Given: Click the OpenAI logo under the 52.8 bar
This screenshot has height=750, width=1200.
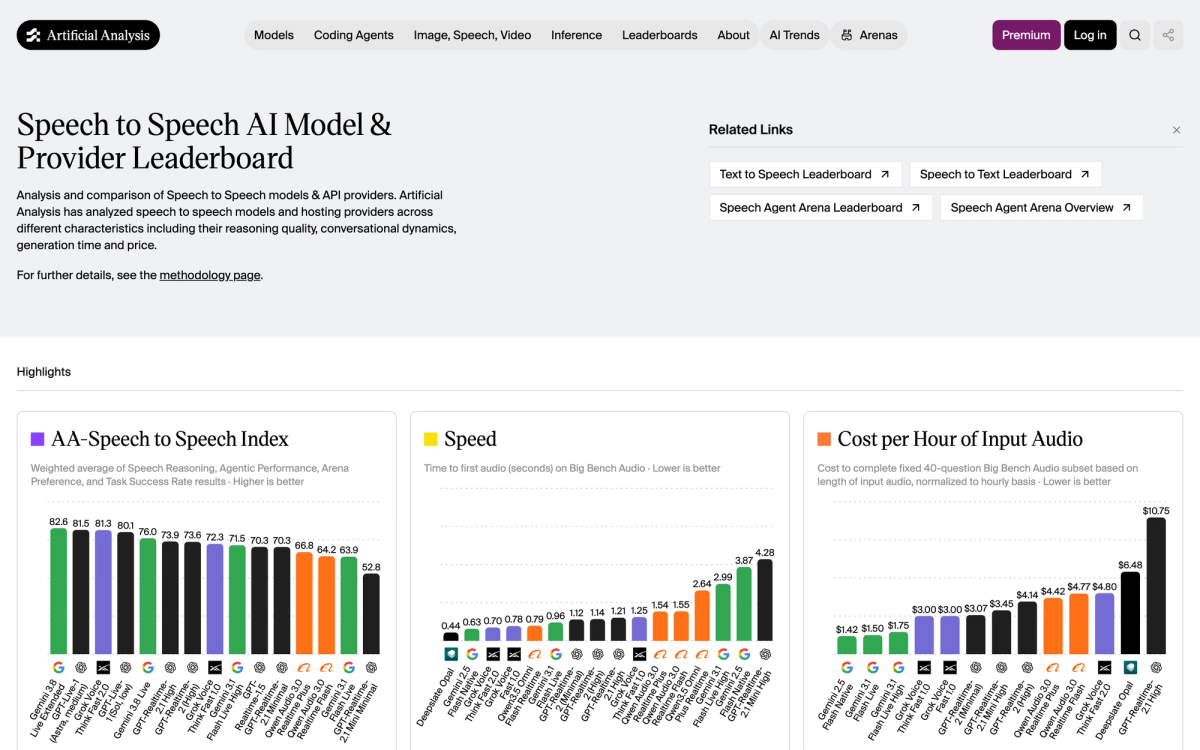Looking at the screenshot, I should tap(371, 667).
